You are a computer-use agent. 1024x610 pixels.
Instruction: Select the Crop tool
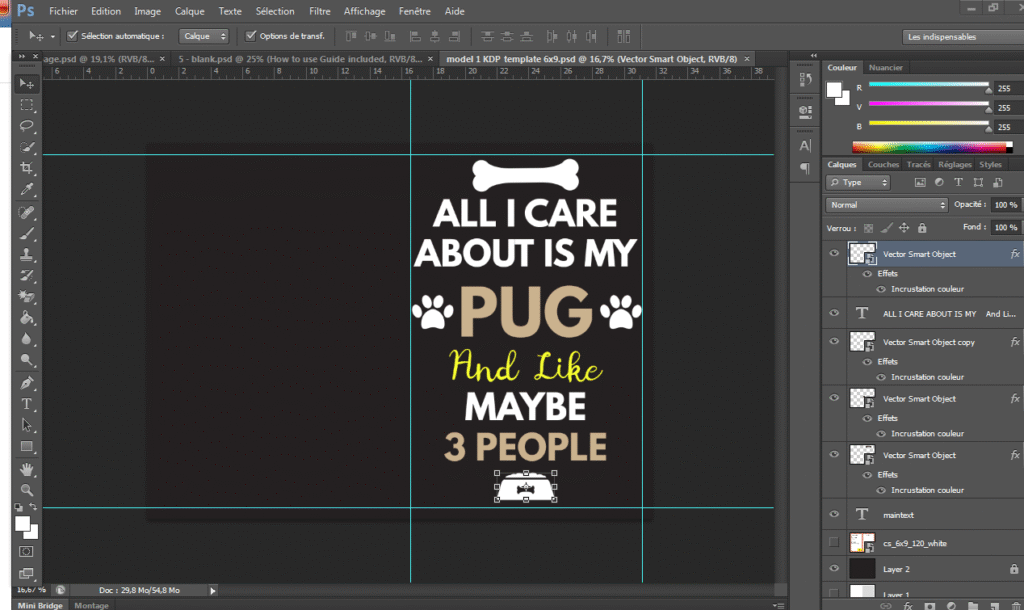27,168
